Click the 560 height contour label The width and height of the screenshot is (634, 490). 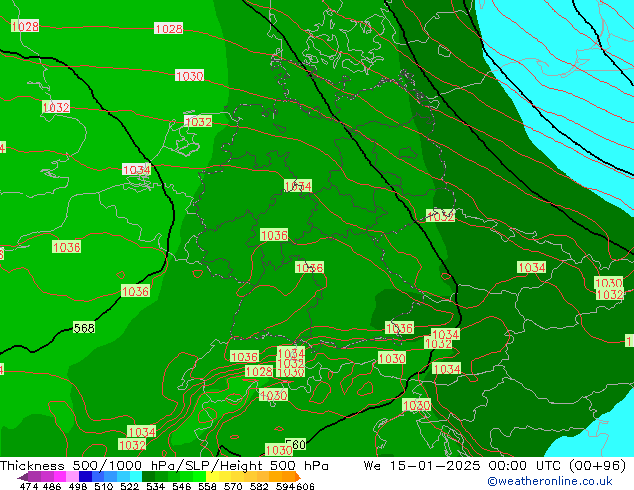(x=296, y=444)
